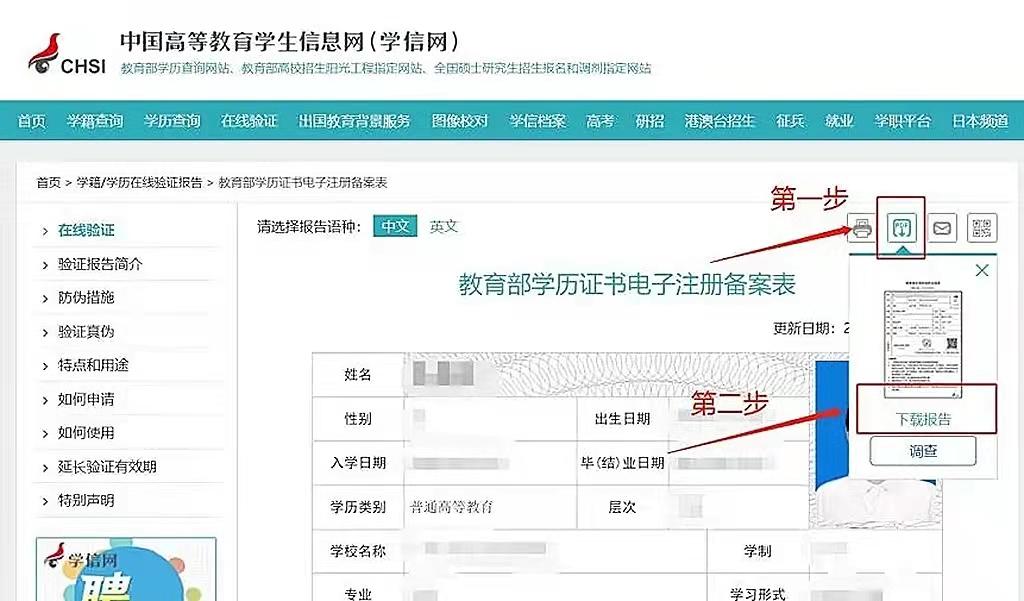Open 防伪措施 sidebar item
1024x601 pixels.
[86, 297]
